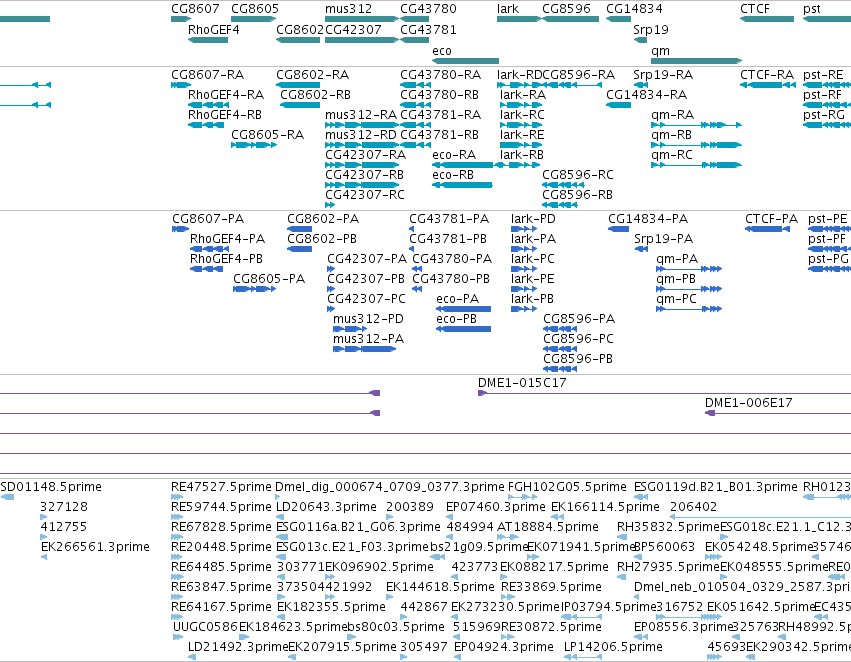Image resolution: width=851 pixels, height=662 pixels.
Task: Click the qm gene label
Action: click(660, 51)
